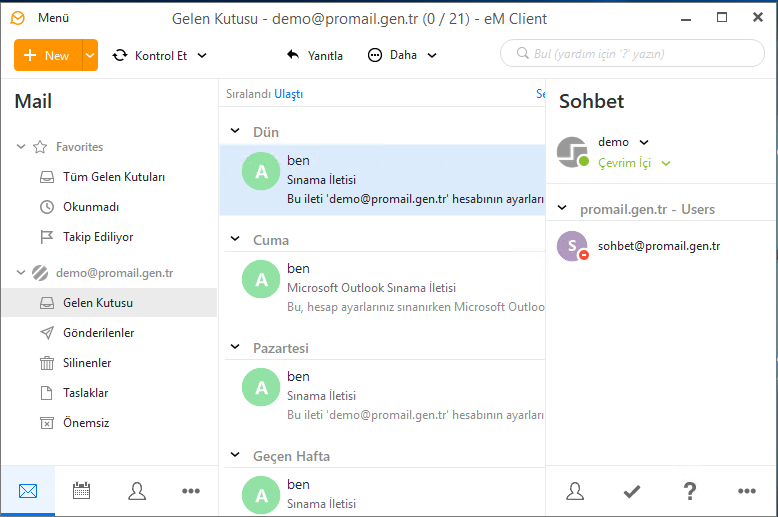Change sort order via Ulaştı link
This screenshot has width=778, height=517.
coord(288,94)
